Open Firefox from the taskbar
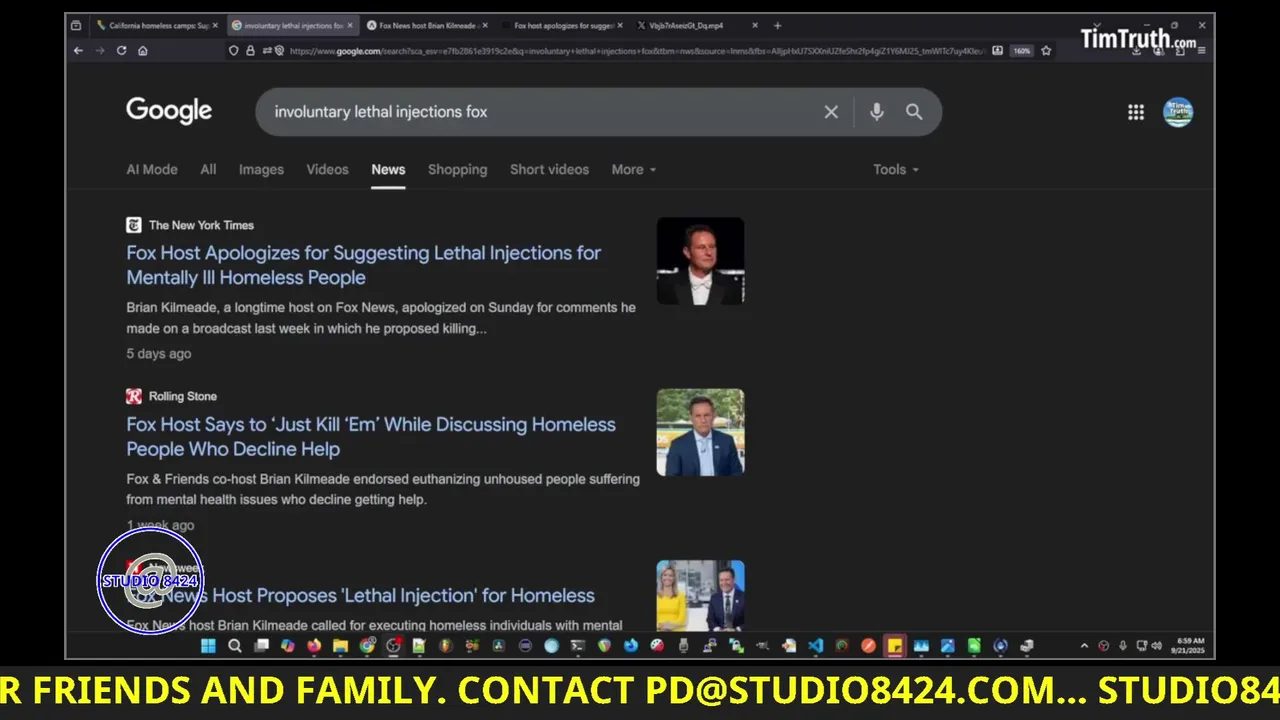 314,646
